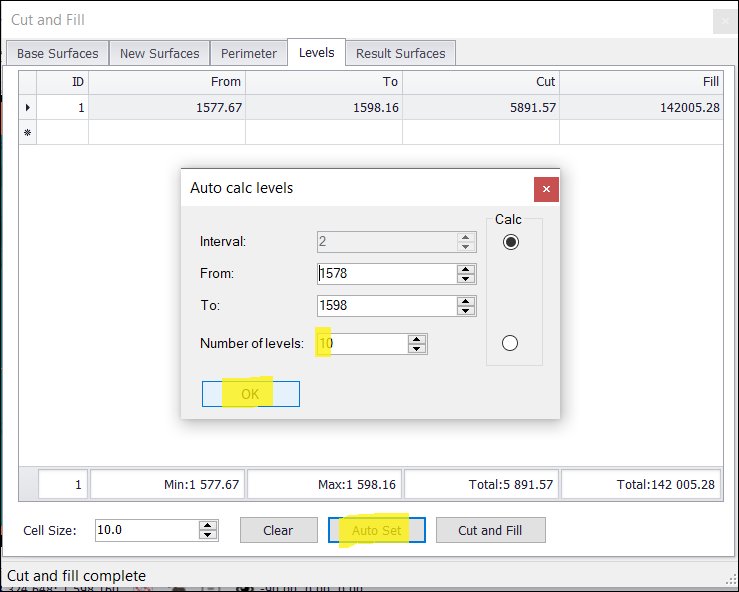Open the Result Surfaces tab
The image size is (739, 592).
coord(401,53)
